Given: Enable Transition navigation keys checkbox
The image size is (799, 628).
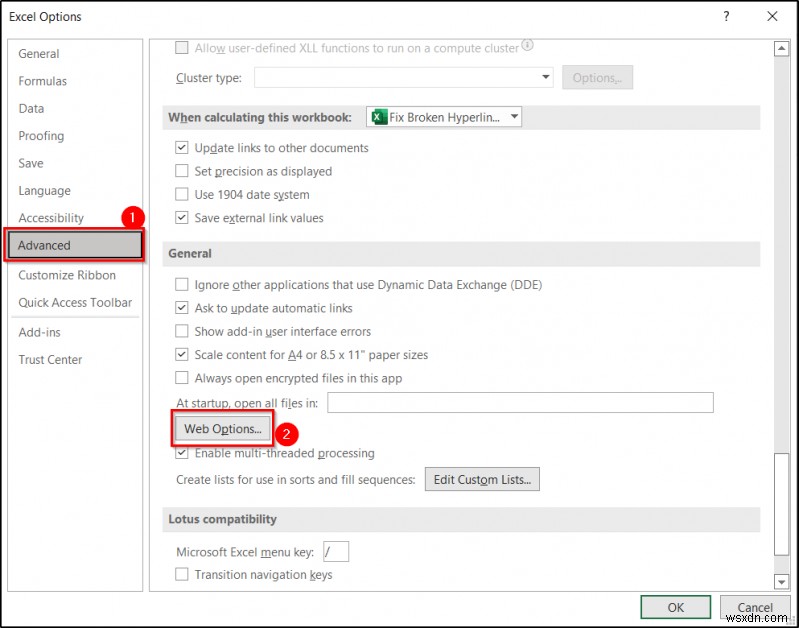Looking at the screenshot, I should pyautogui.click(x=181, y=574).
